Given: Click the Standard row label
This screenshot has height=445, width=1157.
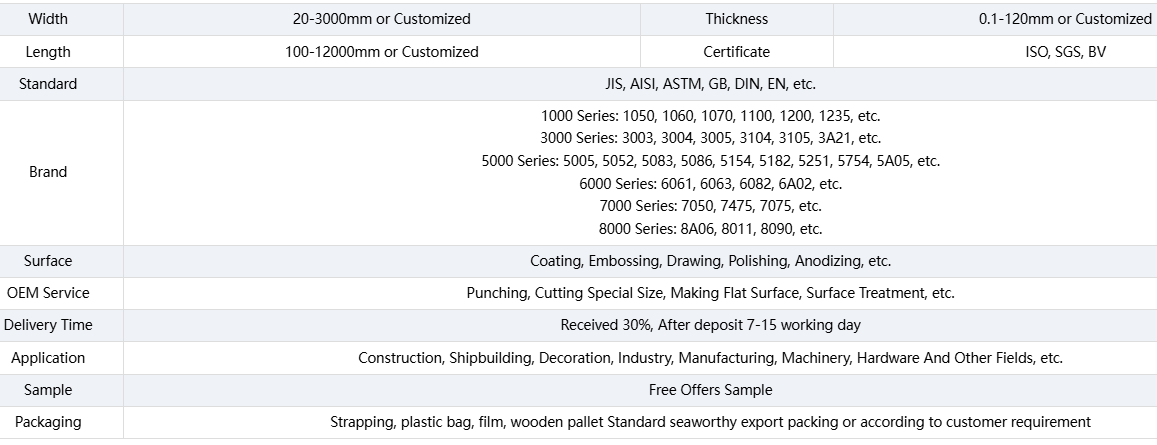Looking at the screenshot, I should coord(47,84).
